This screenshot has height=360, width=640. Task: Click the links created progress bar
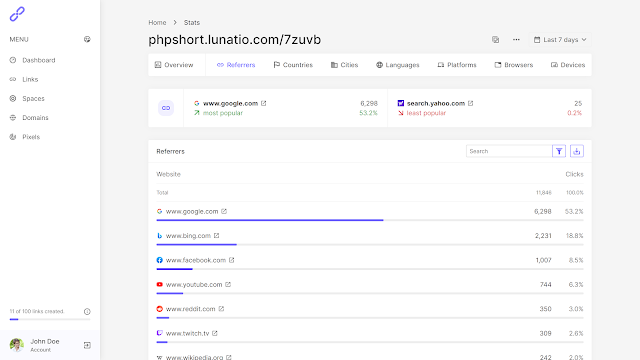pyautogui.click(x=50, y=319)
